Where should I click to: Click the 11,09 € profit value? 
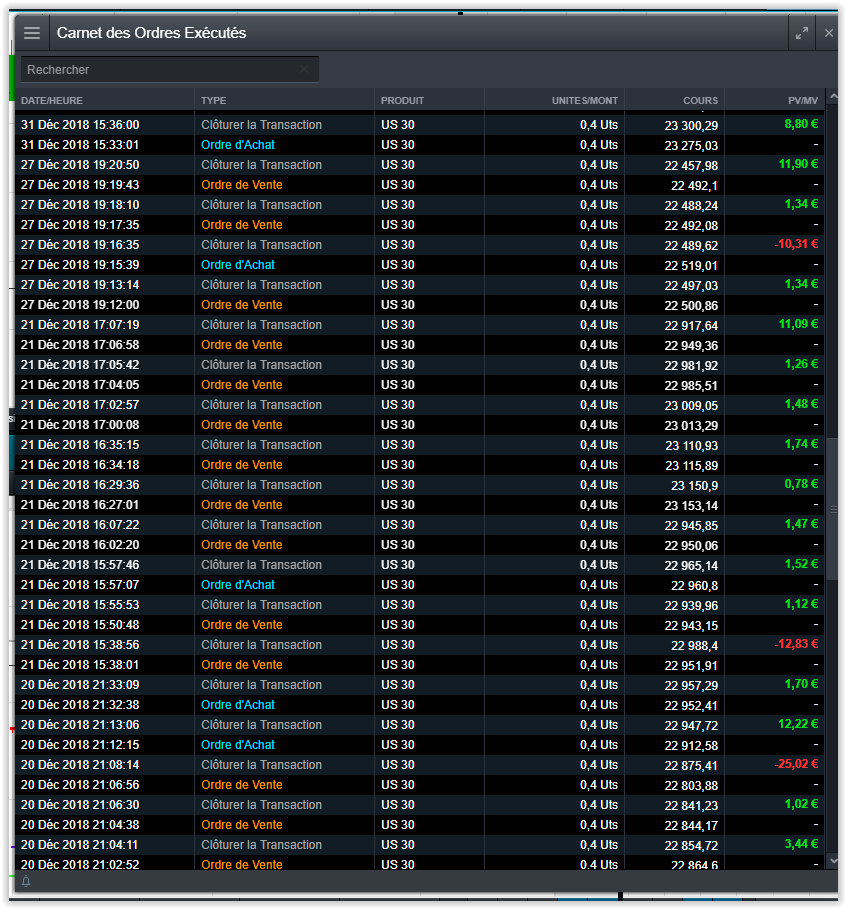(798, 324)
